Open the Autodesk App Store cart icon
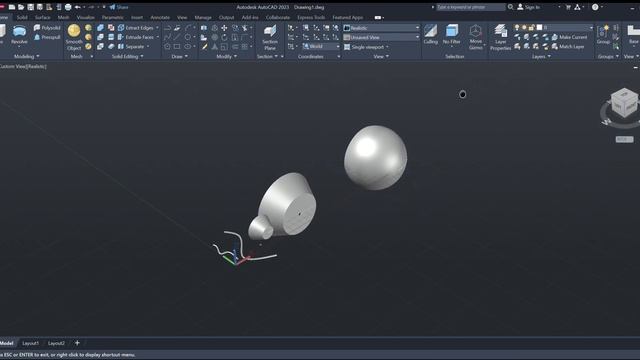640x360 pixels. pyautogui.click(x=568, y=7)
